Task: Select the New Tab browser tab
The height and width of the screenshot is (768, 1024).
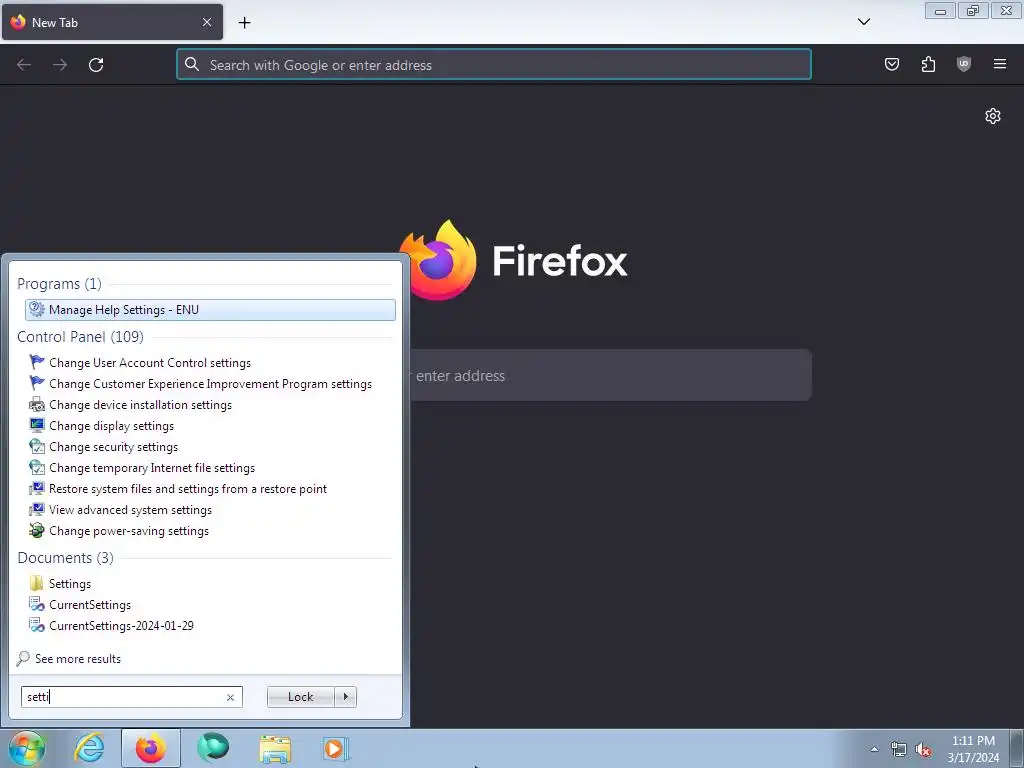Action: pos(112,22)
